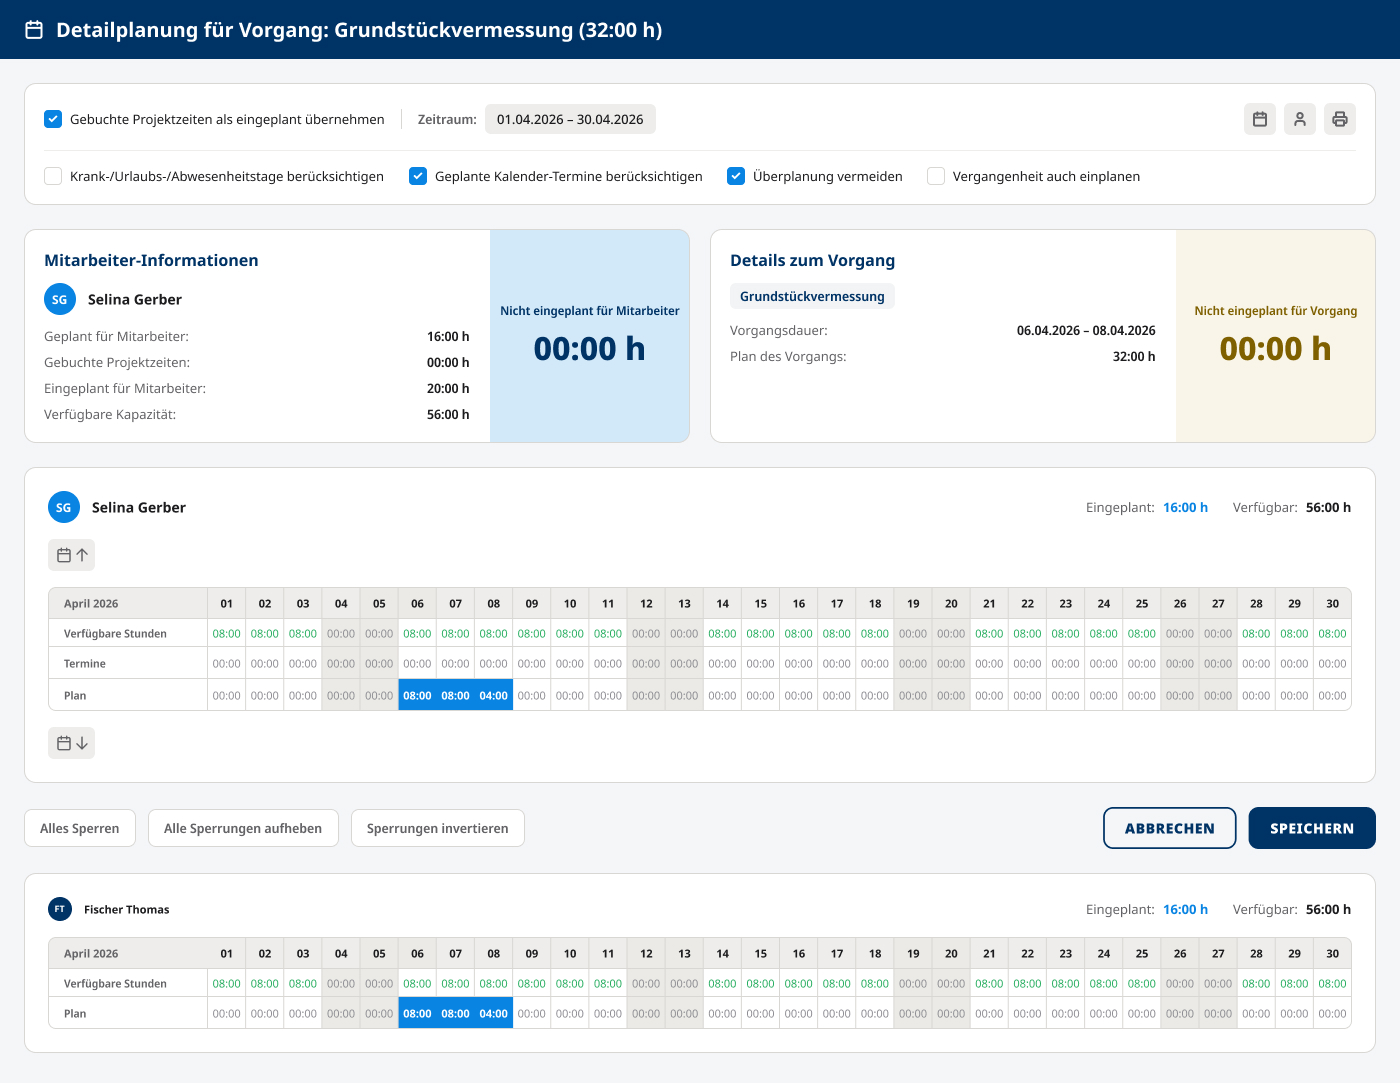The image size is (1400, 1083).
Task: Click Selina Gerber's Plan cell for day 25
Action: [1142, 695]
